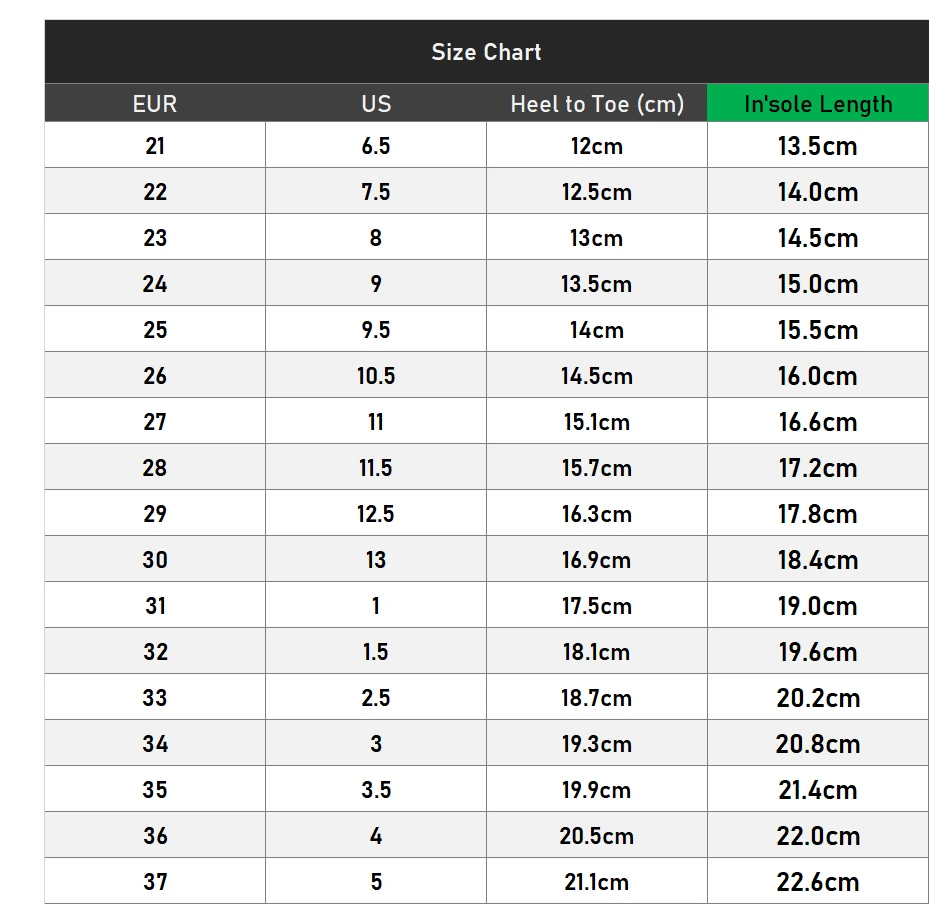This screenshot has height=923, width=950.
Task: Click the 19.6cm insole length cell
Action: click(x=818, y=652)
